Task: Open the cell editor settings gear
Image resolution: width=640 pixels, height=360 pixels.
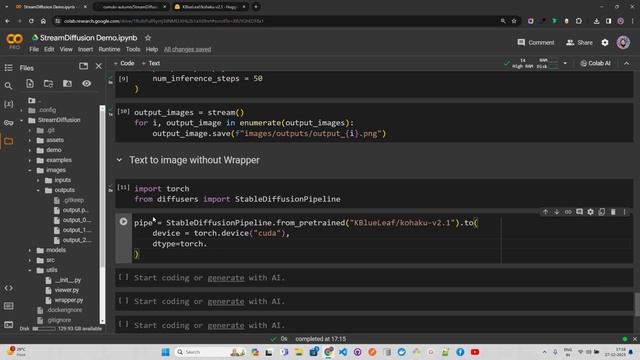Action: pos(590,212)
